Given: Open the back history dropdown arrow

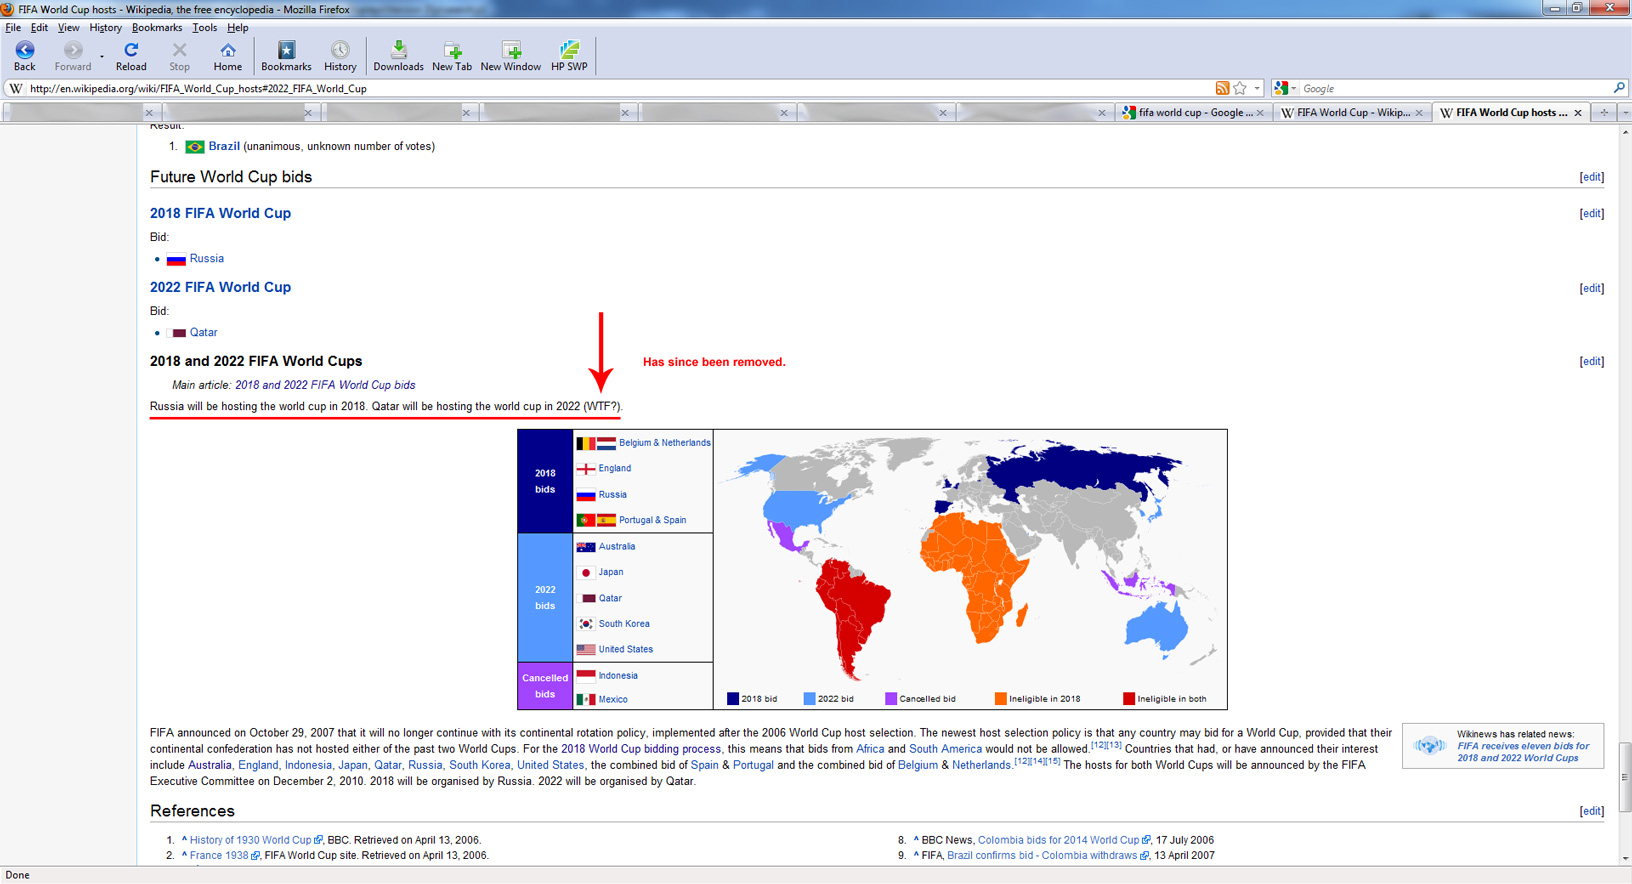Looking at the screenshot, I should pos(102,57).
